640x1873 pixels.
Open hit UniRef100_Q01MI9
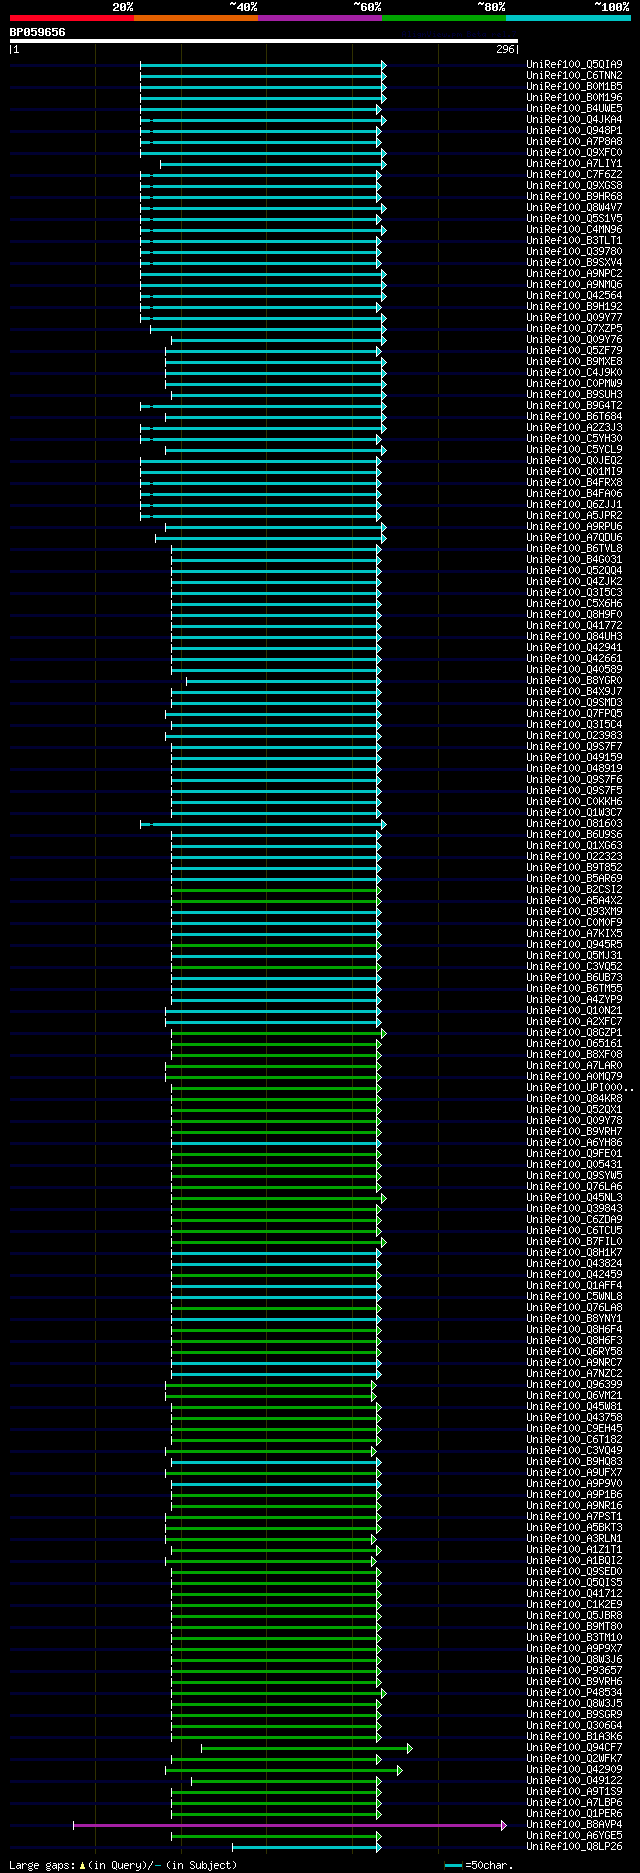(x=574, y=472)
